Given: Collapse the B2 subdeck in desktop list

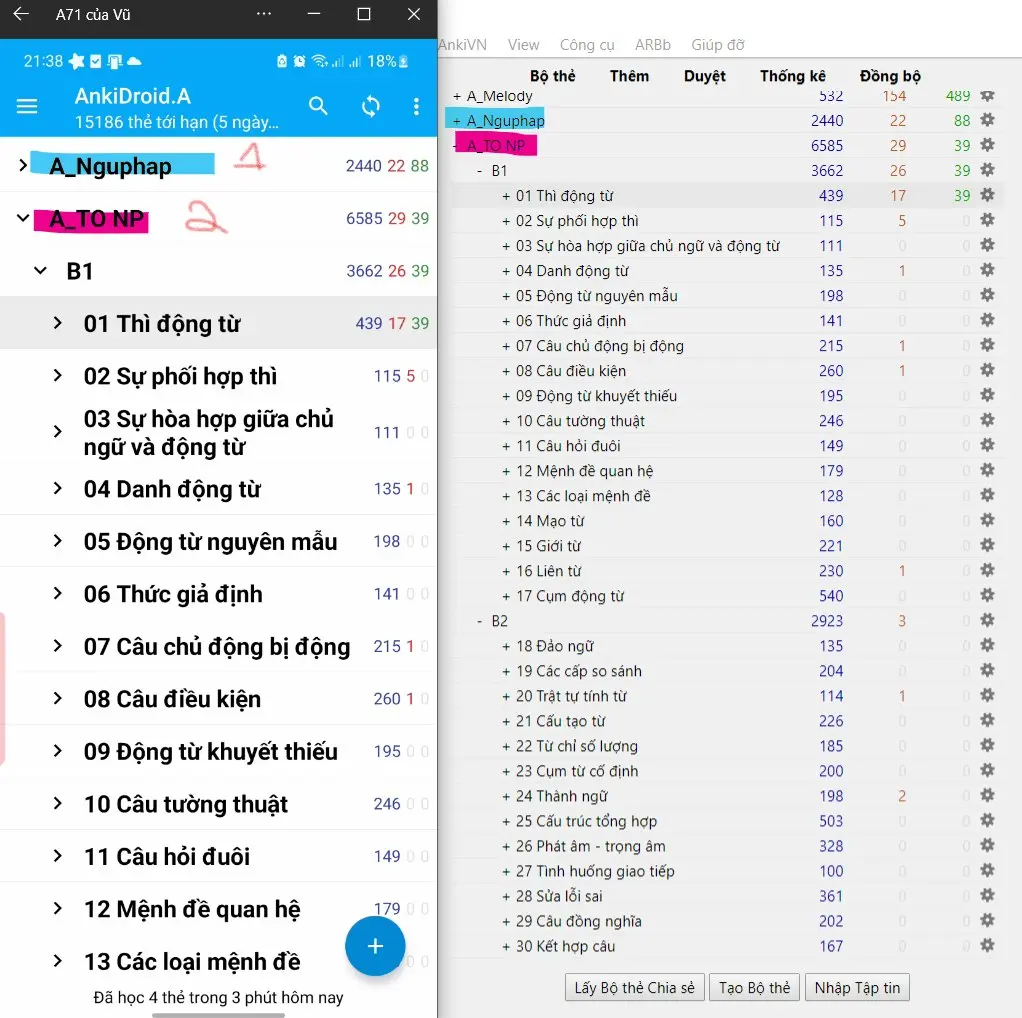Looking at the screenshot, I should [481, 621].
